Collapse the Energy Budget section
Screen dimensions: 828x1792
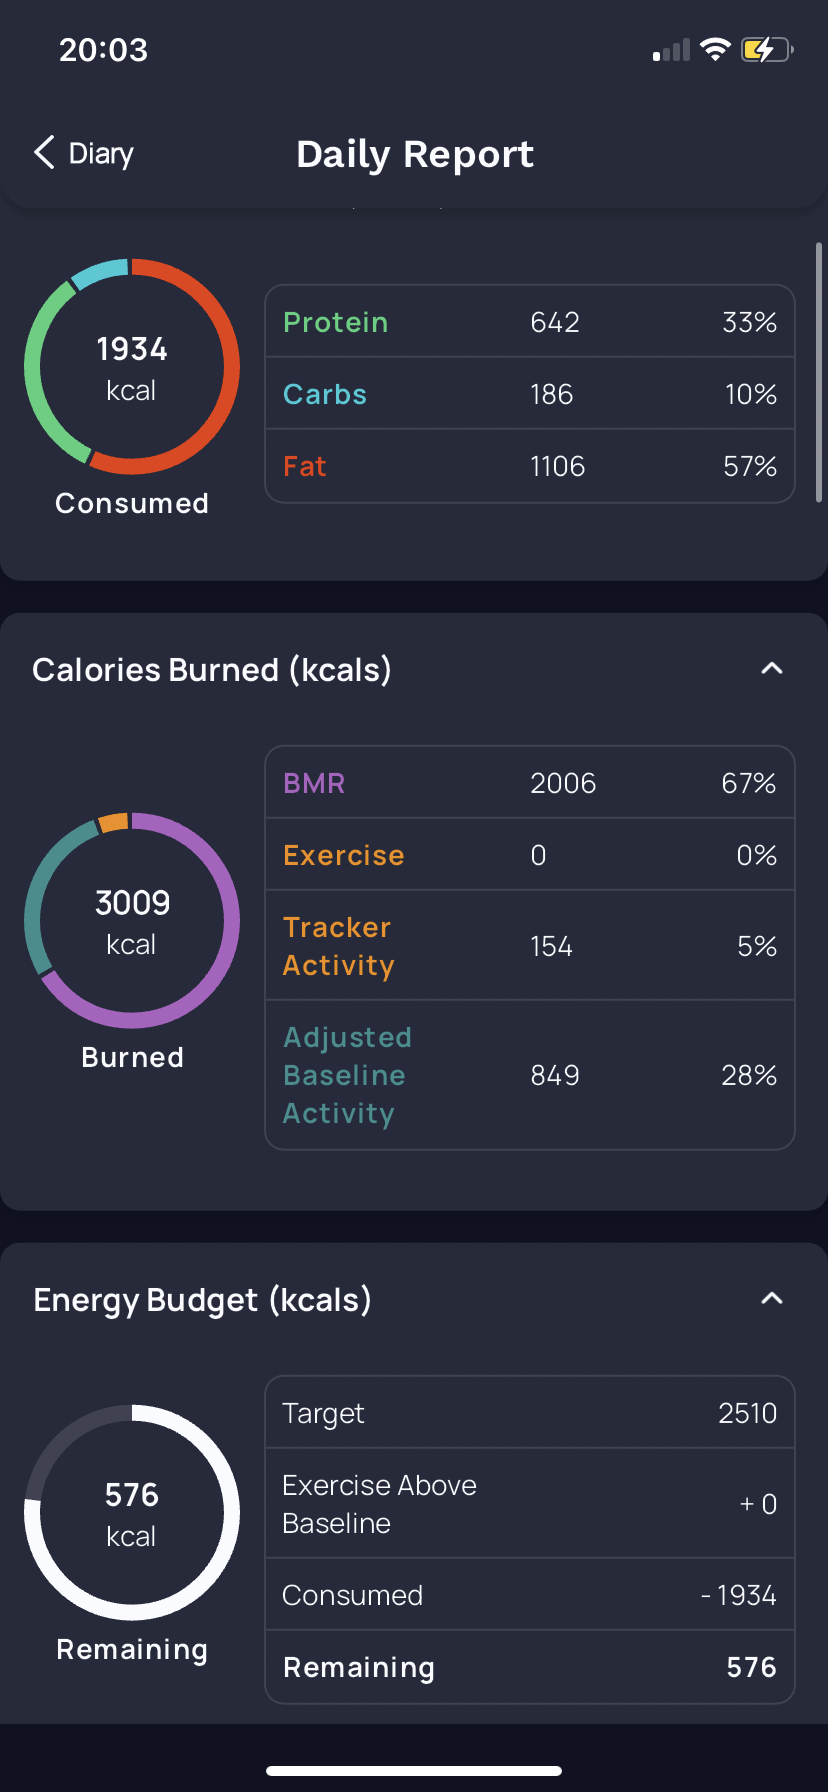(771, 1299)
